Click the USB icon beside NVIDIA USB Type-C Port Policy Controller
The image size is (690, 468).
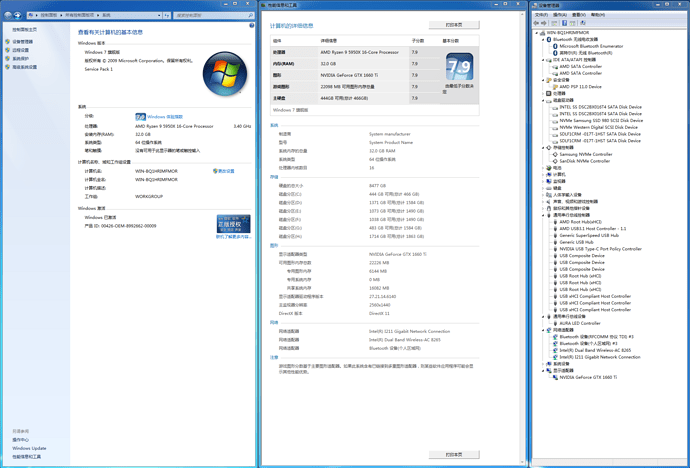click(x=555, y=249)
